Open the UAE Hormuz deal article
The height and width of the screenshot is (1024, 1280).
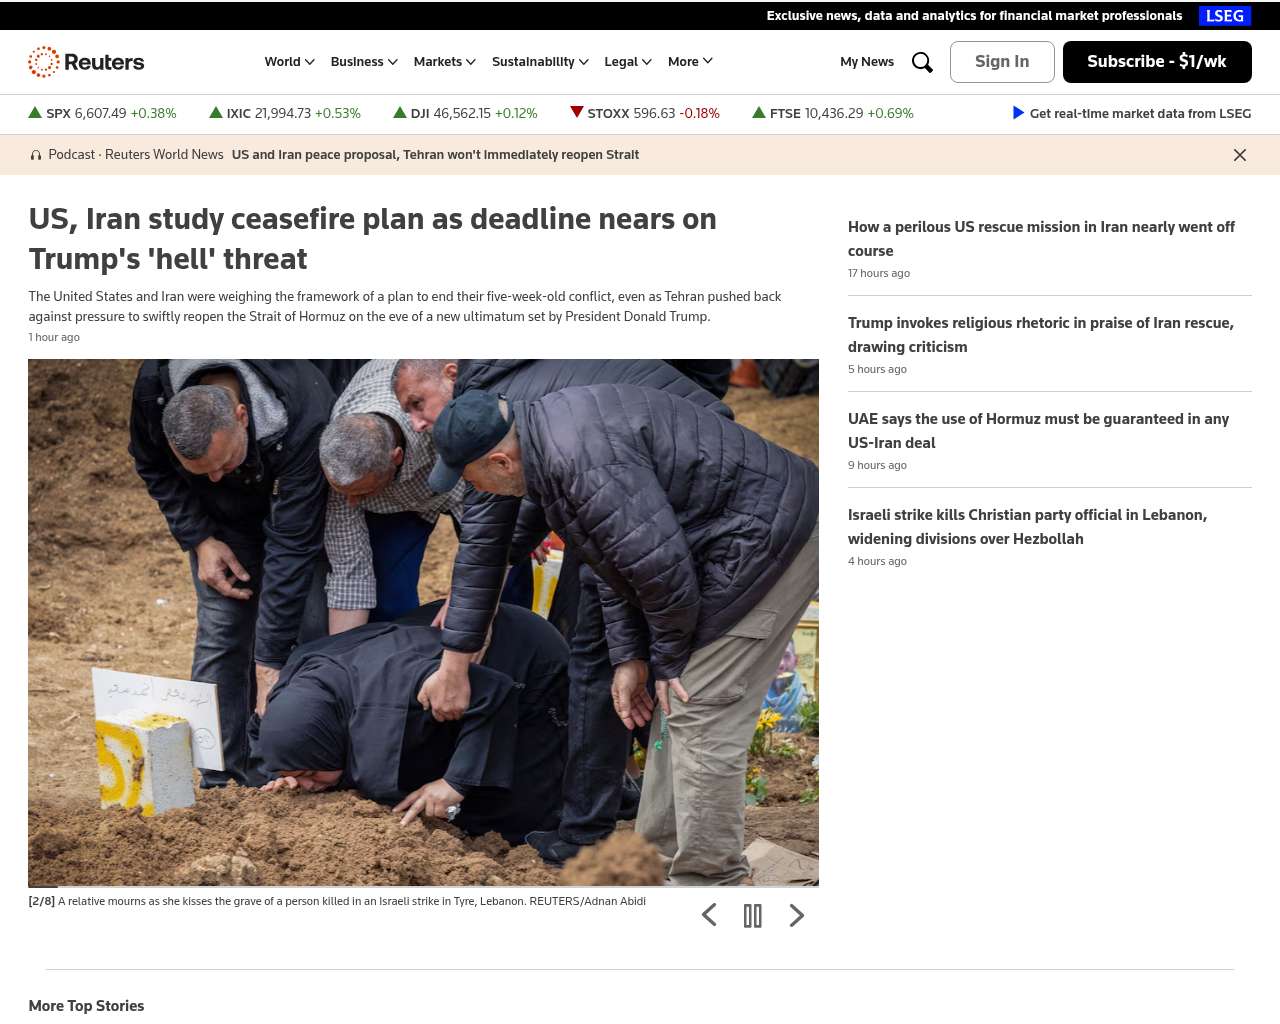1038,431
